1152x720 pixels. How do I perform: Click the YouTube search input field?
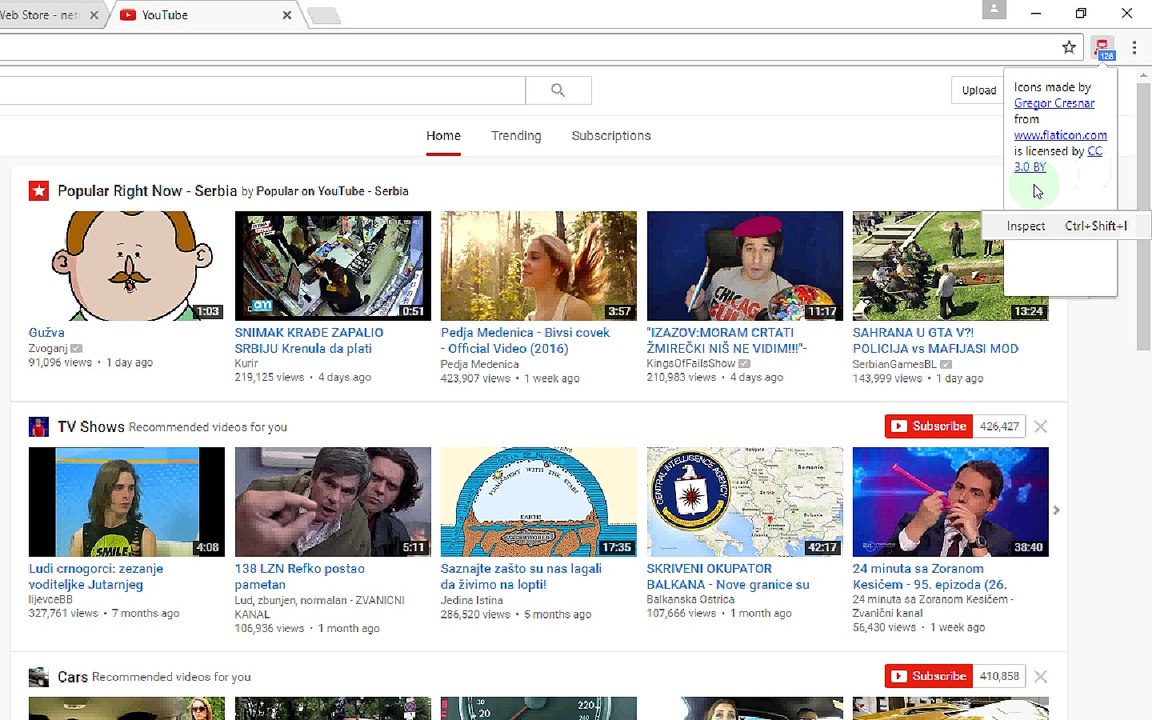[262, 90]
